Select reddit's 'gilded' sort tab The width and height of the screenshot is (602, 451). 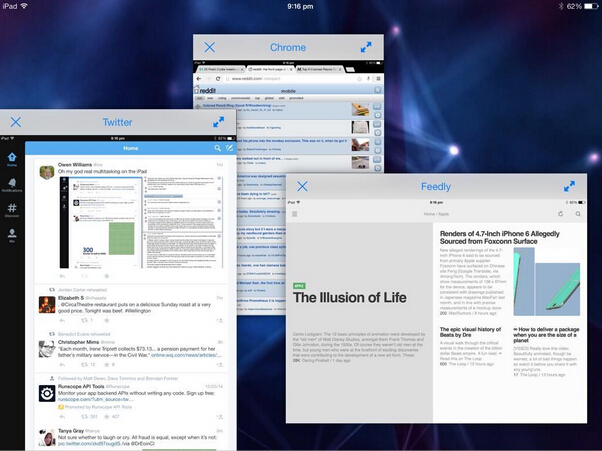[269, 98]
